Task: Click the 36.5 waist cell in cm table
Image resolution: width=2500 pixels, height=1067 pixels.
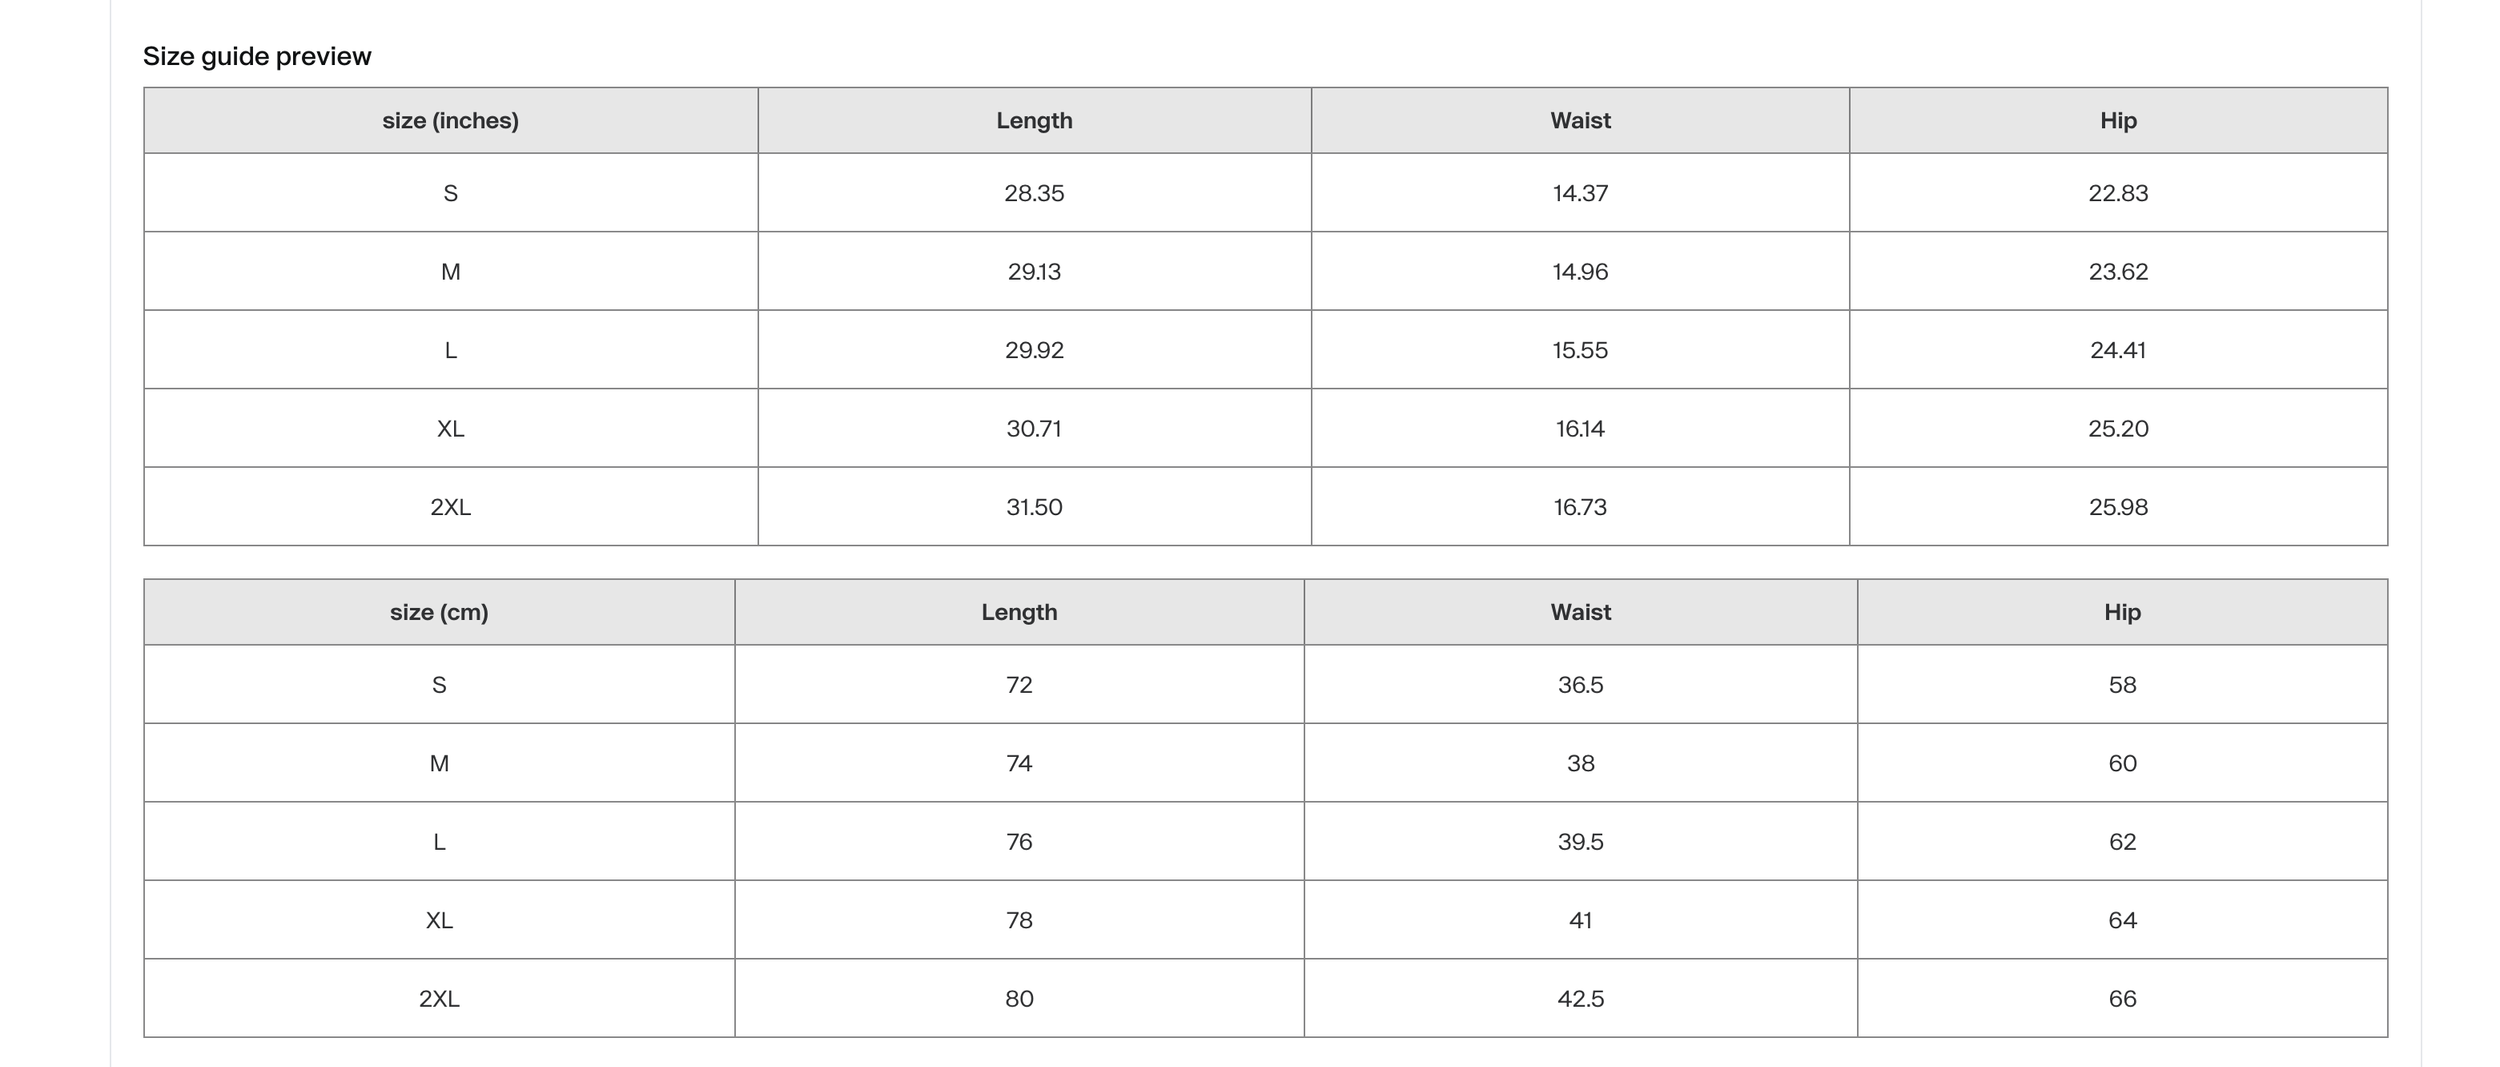Action: tap(1580, 685)
